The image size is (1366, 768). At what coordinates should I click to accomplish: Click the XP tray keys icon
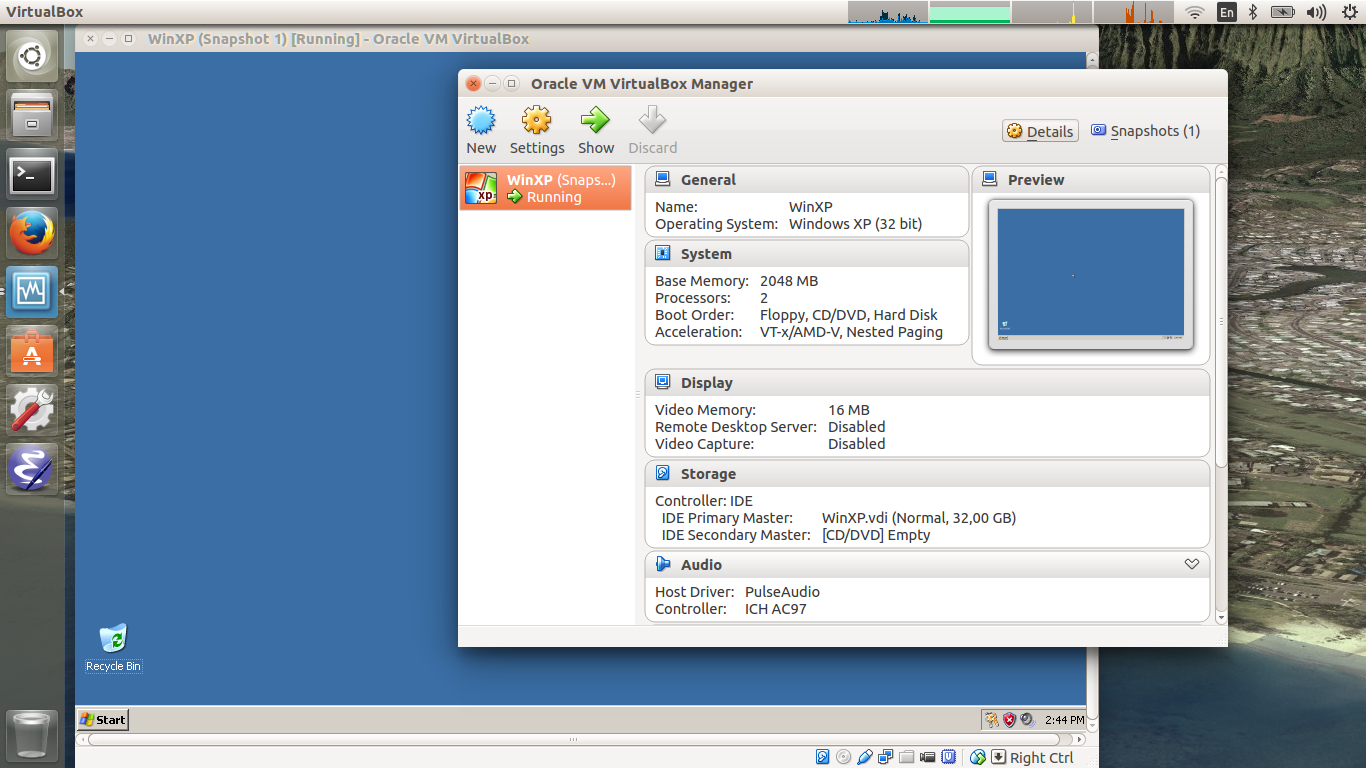tap(992, 719)
